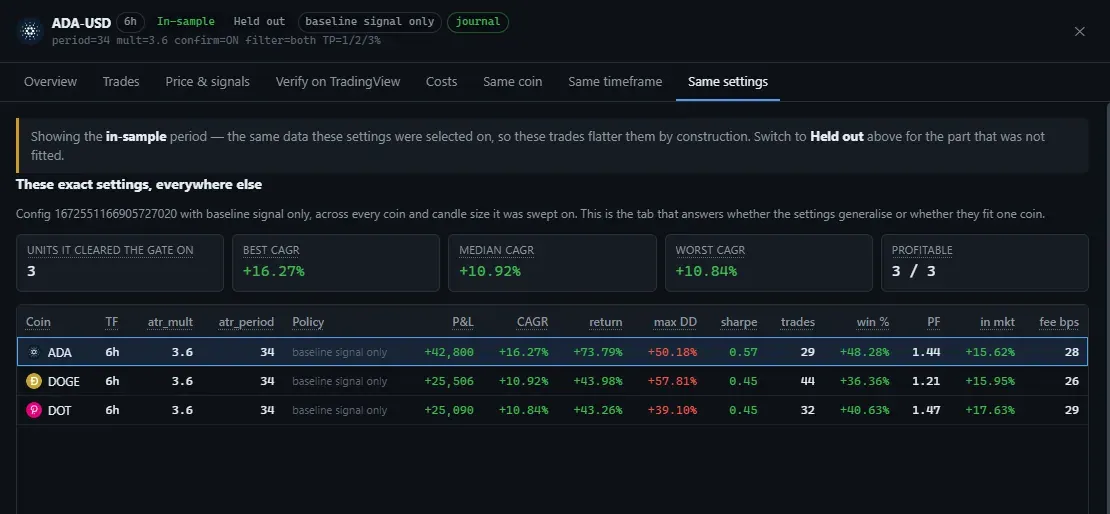The height and width of the screenshot is (514, 1110).
Task: Sort by P&L column header
Action: [x=463, y=322]
